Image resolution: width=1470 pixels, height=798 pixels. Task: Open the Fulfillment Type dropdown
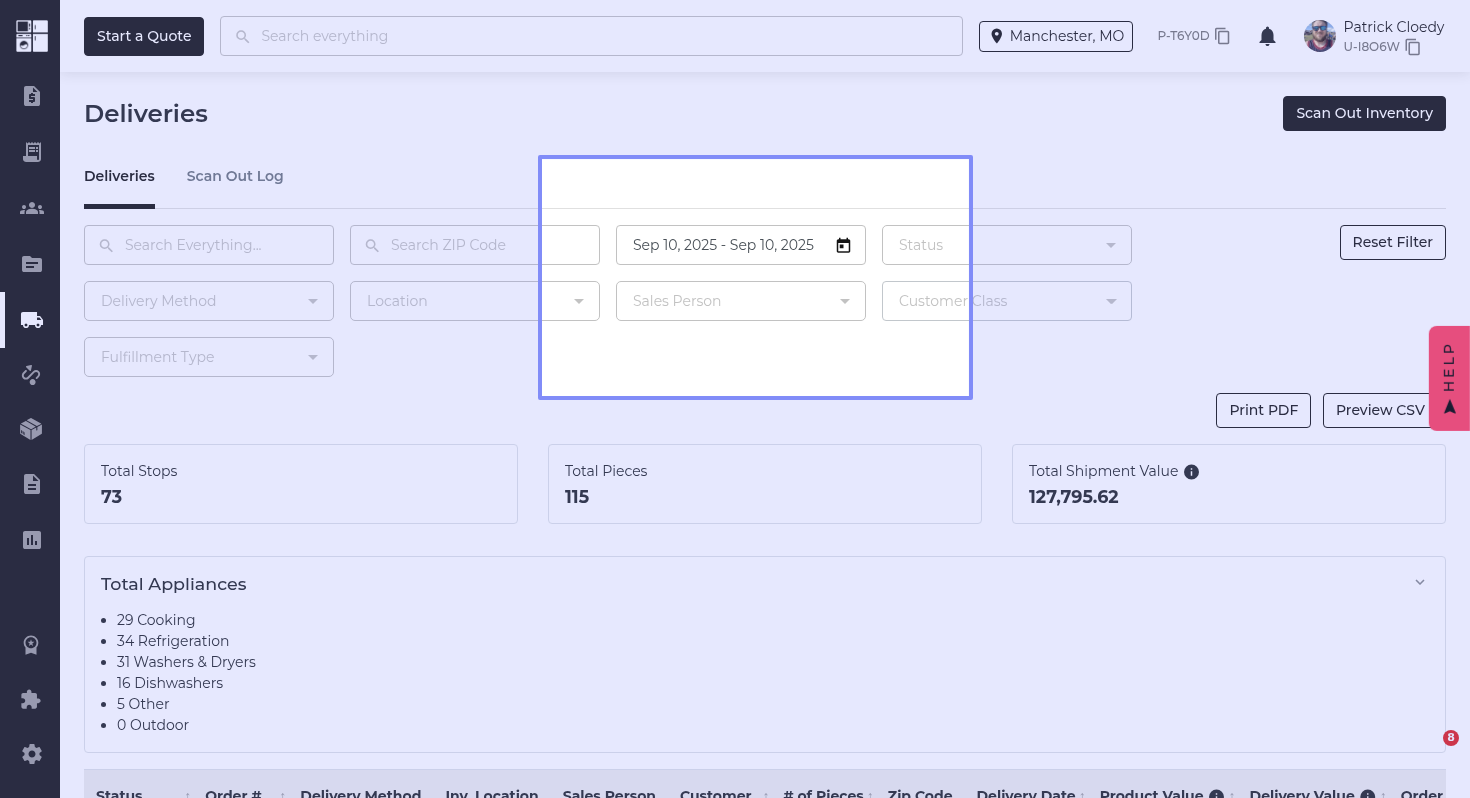click(209, 357)
